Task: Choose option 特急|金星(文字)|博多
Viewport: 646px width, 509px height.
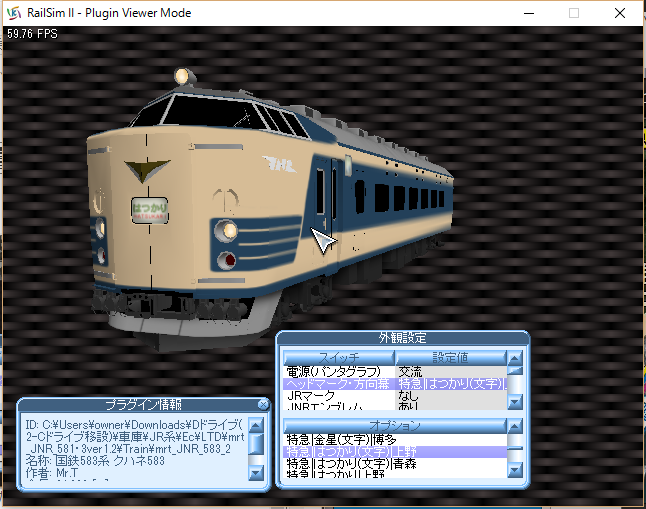Action: coord(395,440)
